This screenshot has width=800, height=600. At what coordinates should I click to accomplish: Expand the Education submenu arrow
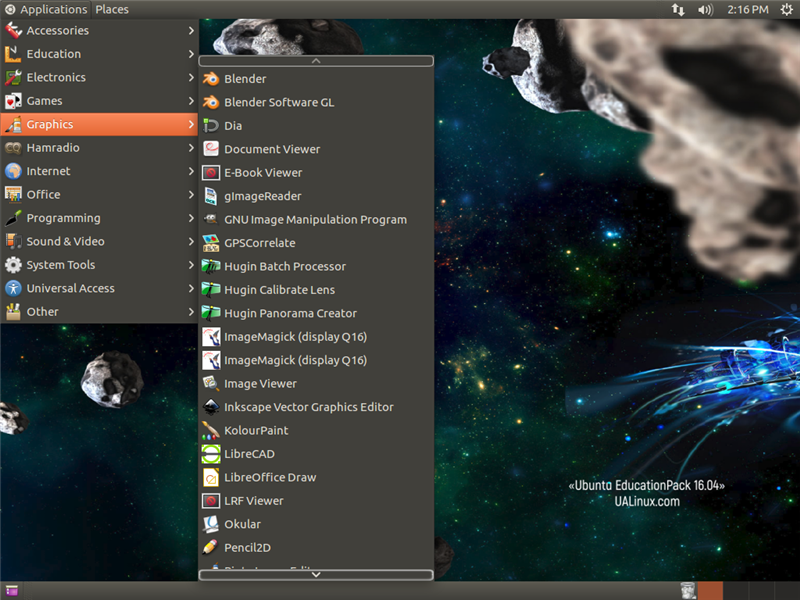point(191,54)
